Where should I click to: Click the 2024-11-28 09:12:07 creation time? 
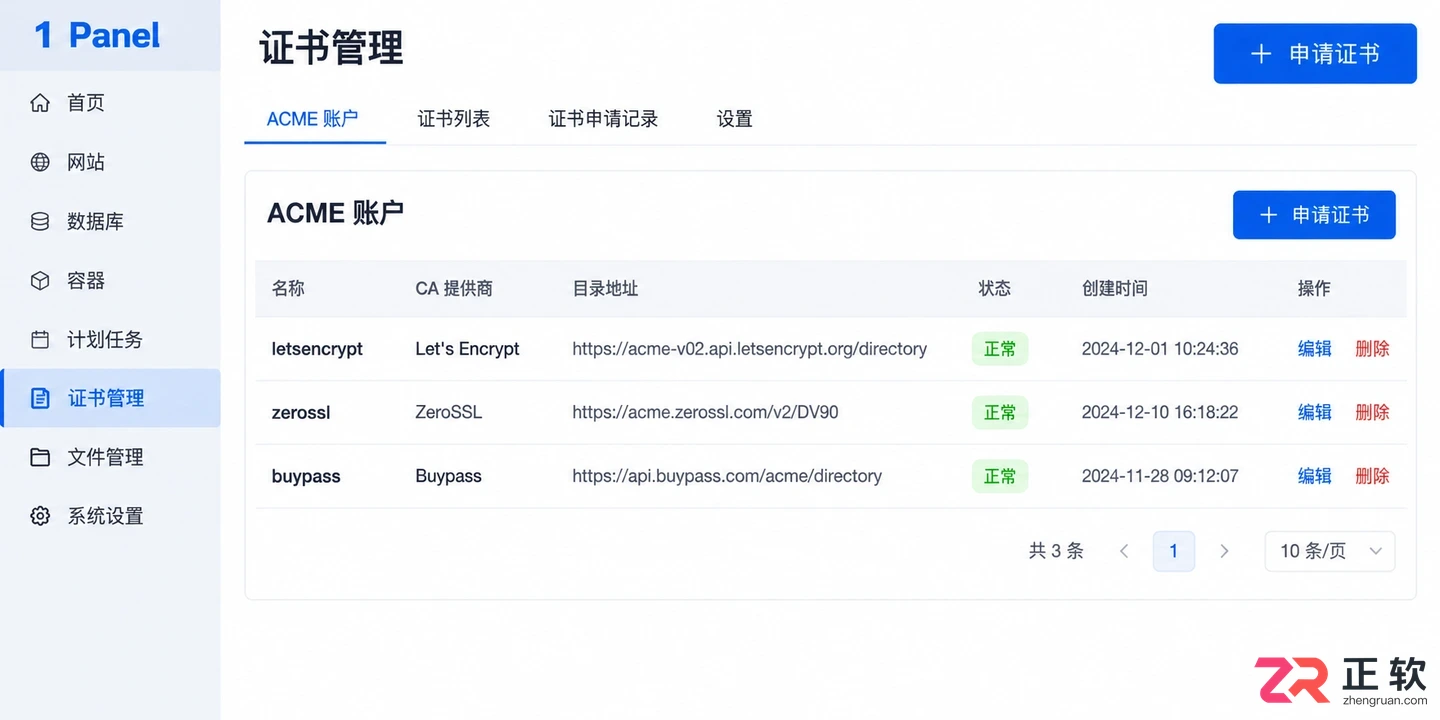[1160, 476]
